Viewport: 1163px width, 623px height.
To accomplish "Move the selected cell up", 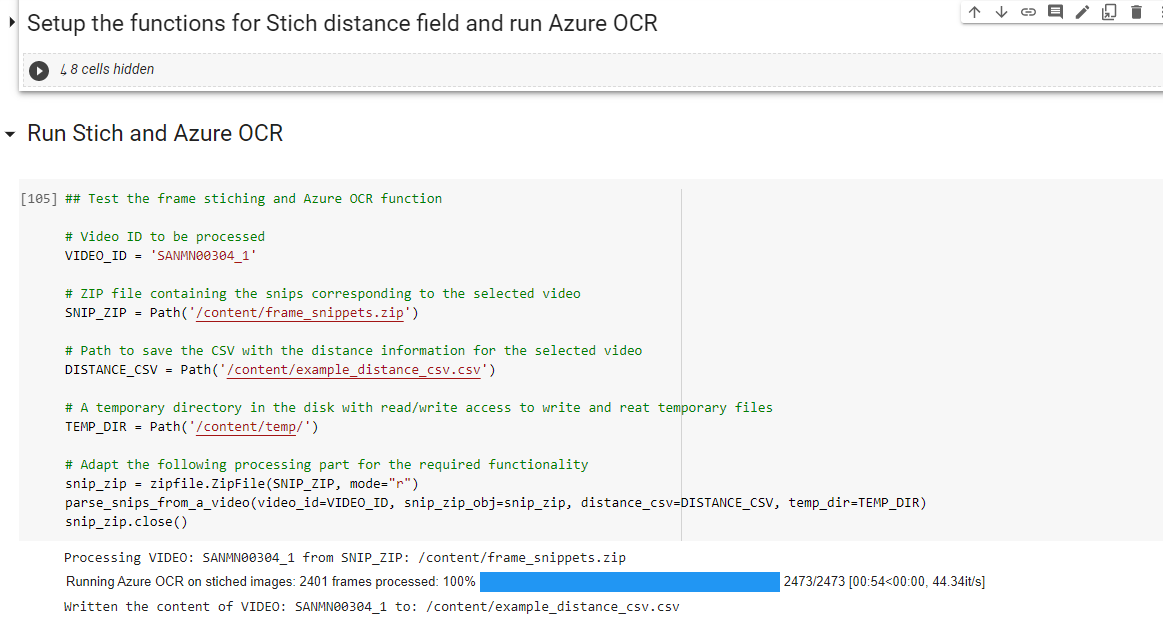I will 975,12.
